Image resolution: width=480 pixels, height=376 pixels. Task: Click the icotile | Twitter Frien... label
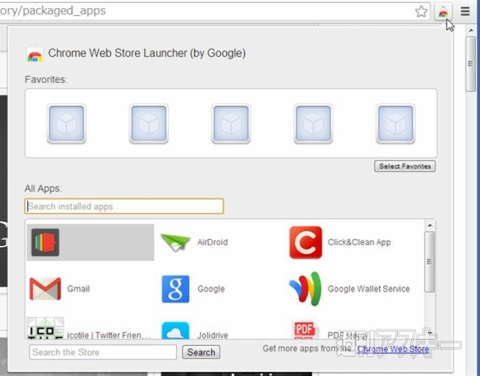coord(109,335)
